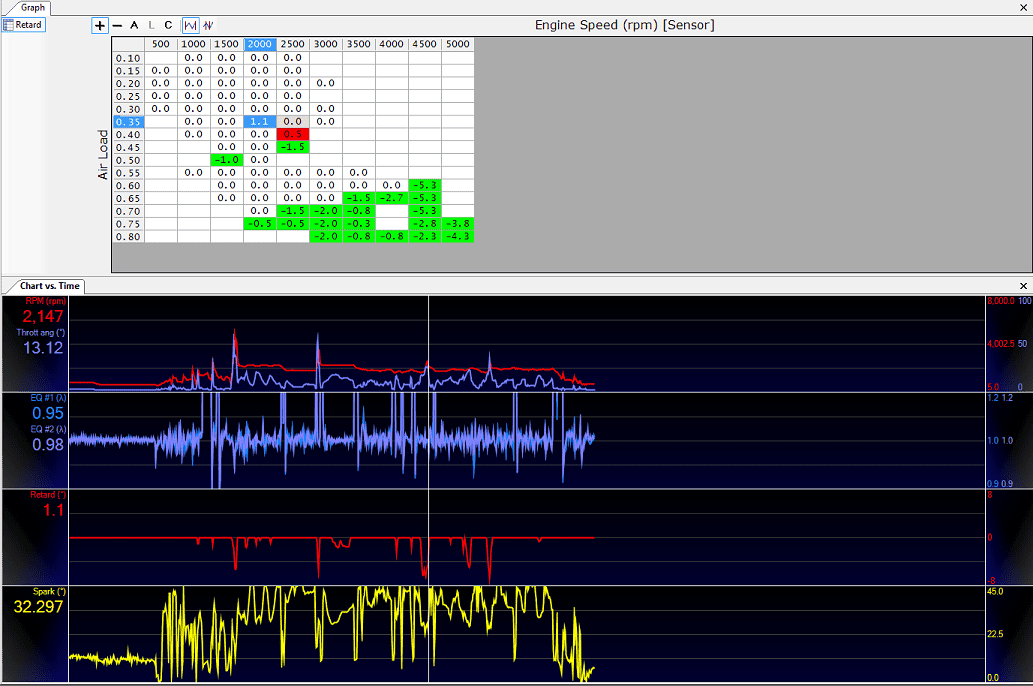Click the -4.3 cell at 5000 rpm
The width and height of the screenshot is (1033, 686).
click(x=458, y=237)
